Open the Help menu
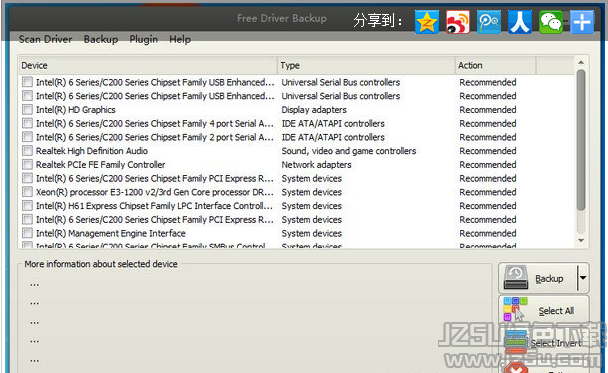This screenshot has height=373, width=608. pyautogui.click(x=180, y=39)
